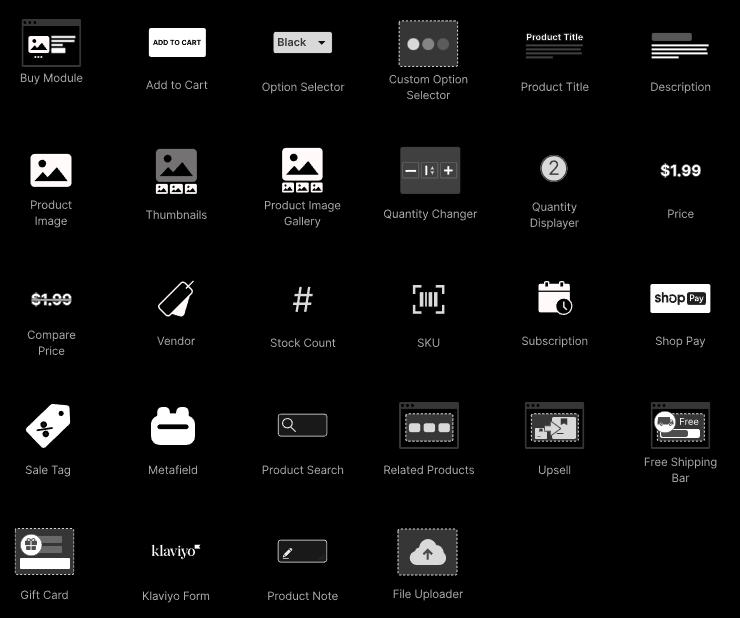Select the Product Image element icon
The height and width of the screenshot is (618, 740).
pos(51,170)
